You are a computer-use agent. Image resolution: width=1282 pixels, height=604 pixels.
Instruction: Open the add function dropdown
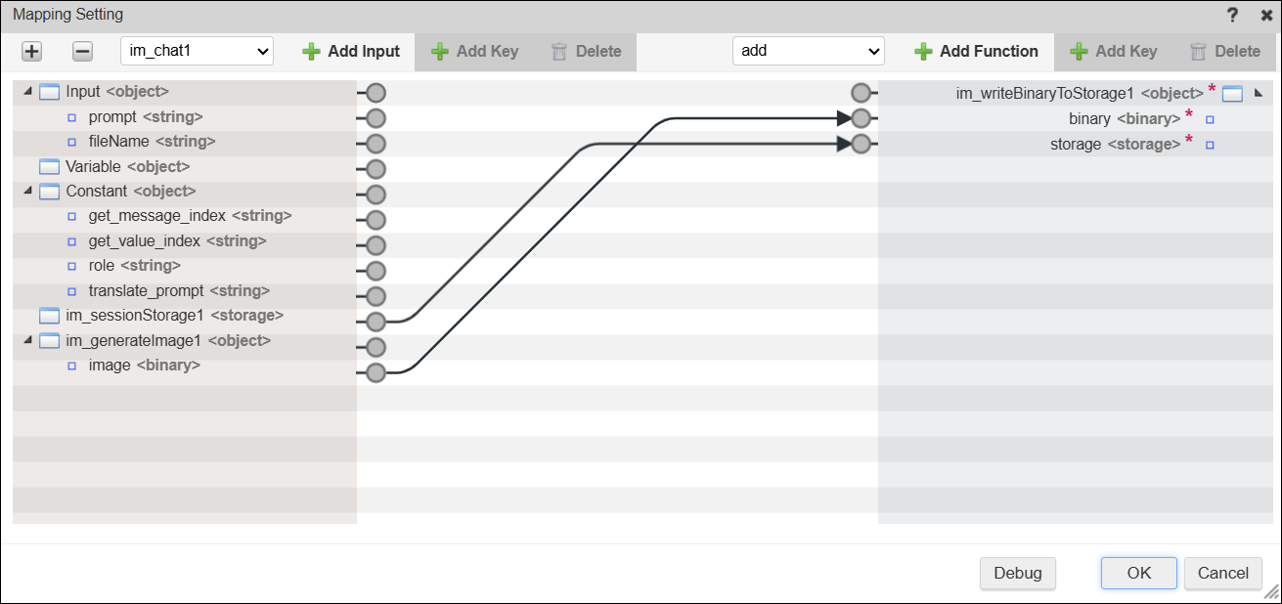(x=808, y=51)
